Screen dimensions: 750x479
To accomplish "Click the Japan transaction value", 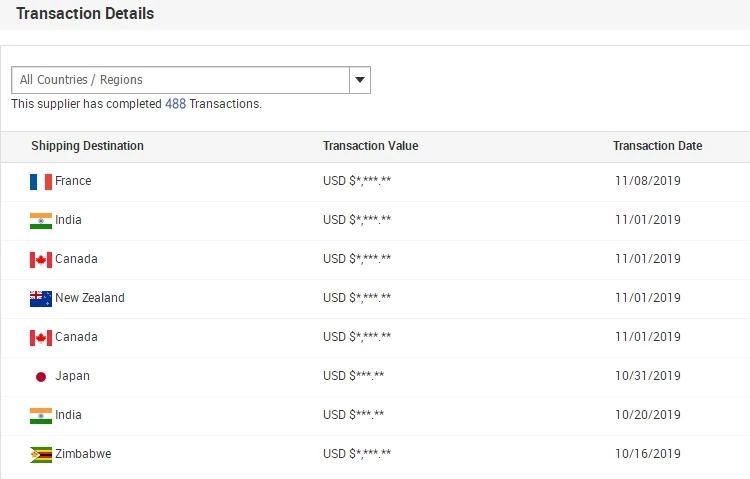I will (x=354, y=376).
